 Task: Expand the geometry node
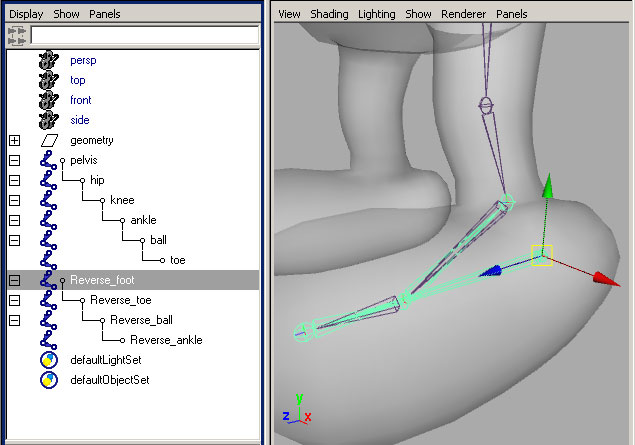point(14,140)
